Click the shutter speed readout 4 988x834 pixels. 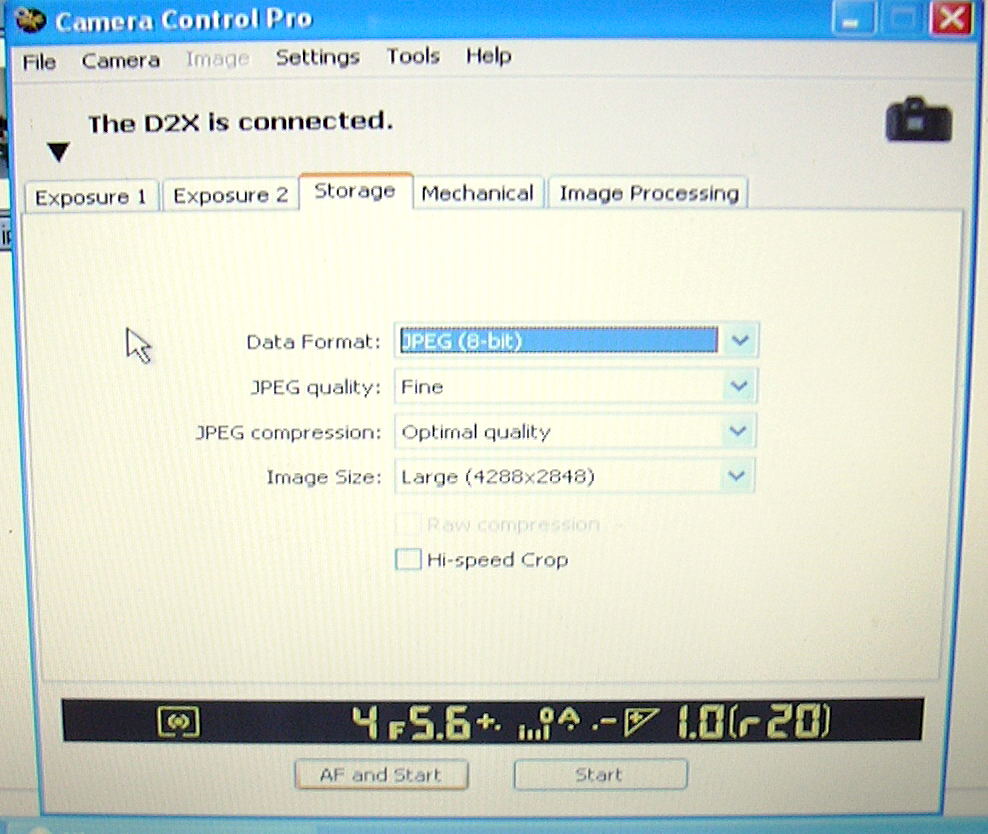365,722
